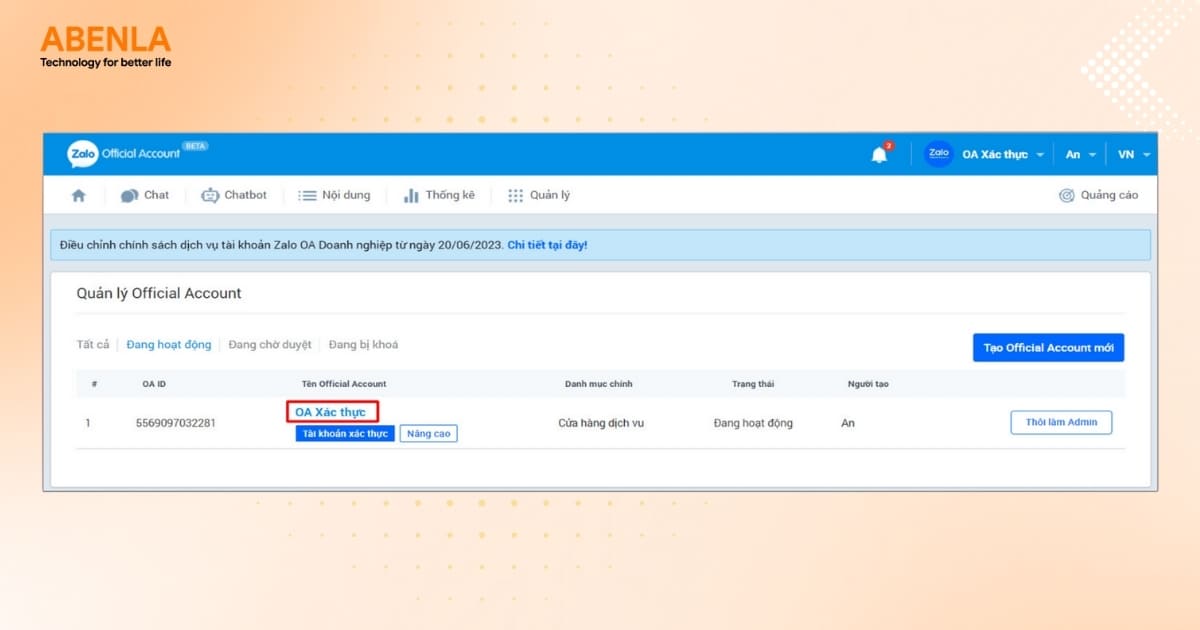Open the OA Xác thực account name link
The height and width of the screenshot is (630, 1200).
332,412
